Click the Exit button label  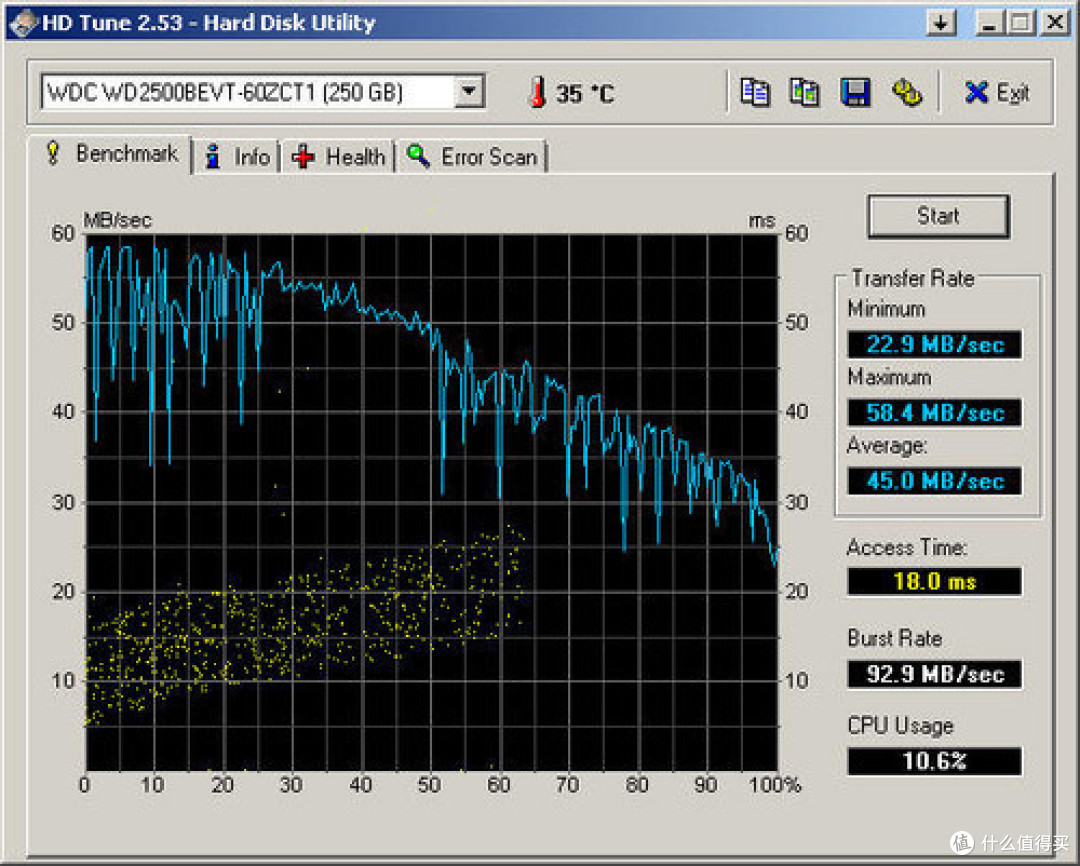(1012, 93)
